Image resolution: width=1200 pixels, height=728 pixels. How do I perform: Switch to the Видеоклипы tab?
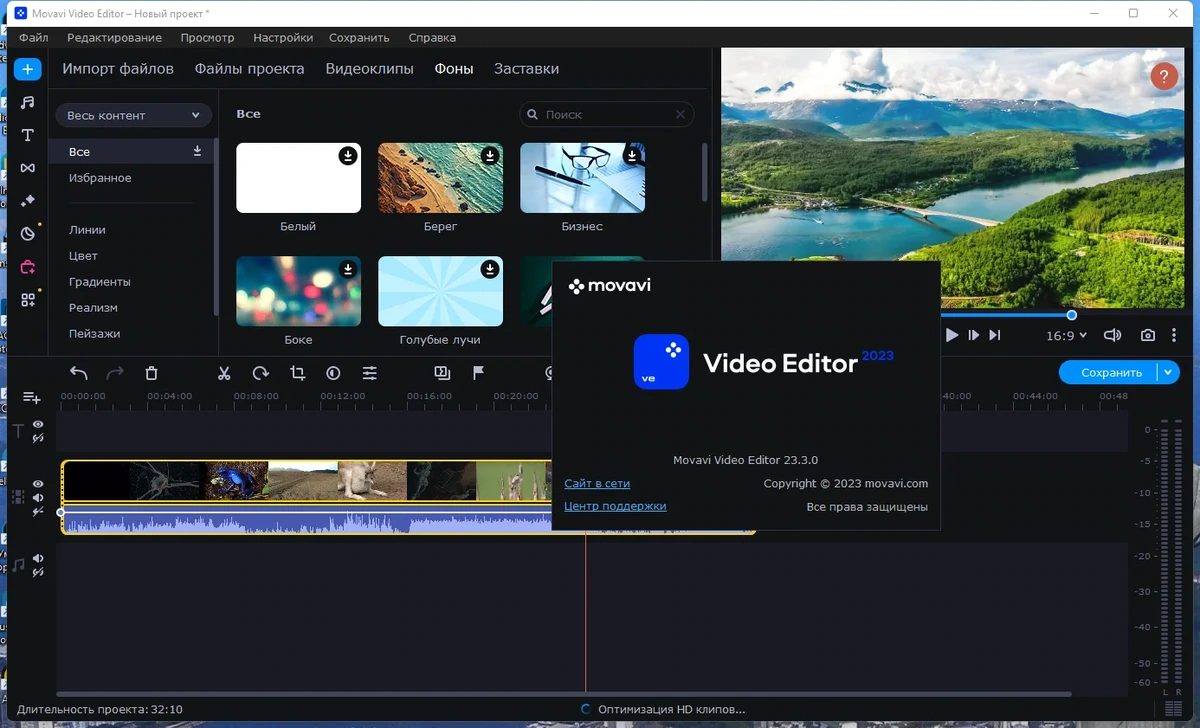(369, 69)
